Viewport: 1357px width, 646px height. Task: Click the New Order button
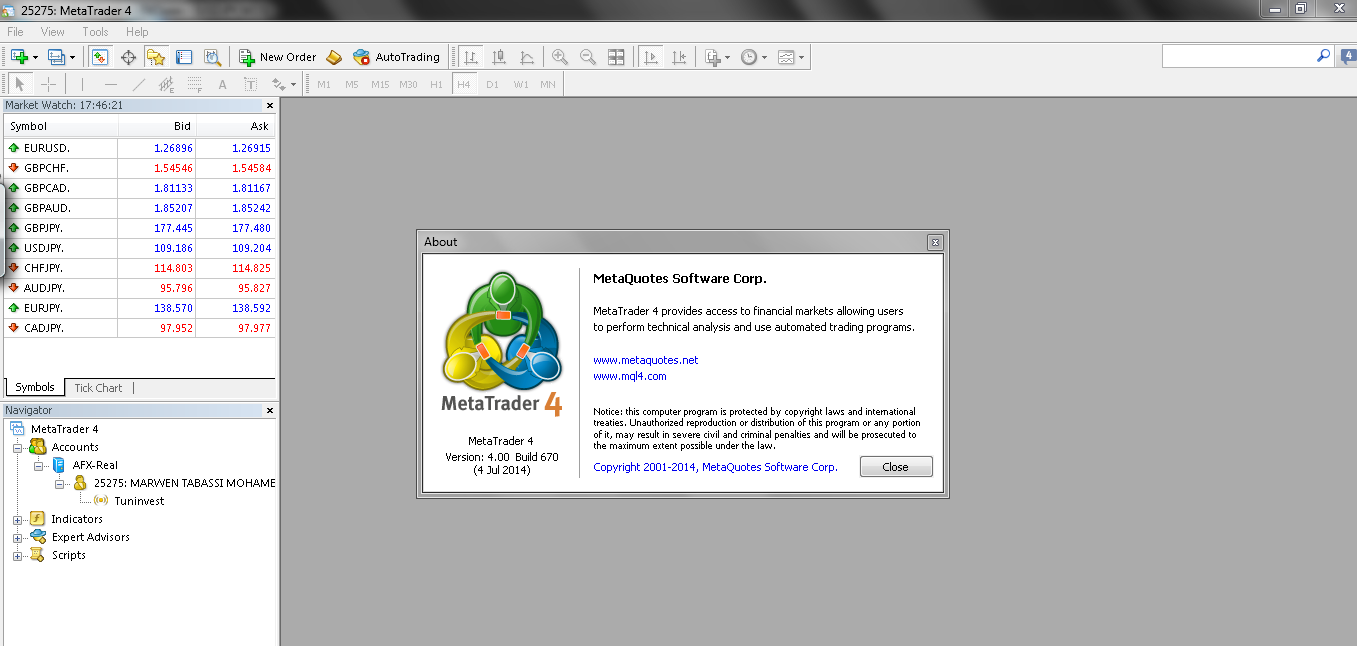[277, 57]
